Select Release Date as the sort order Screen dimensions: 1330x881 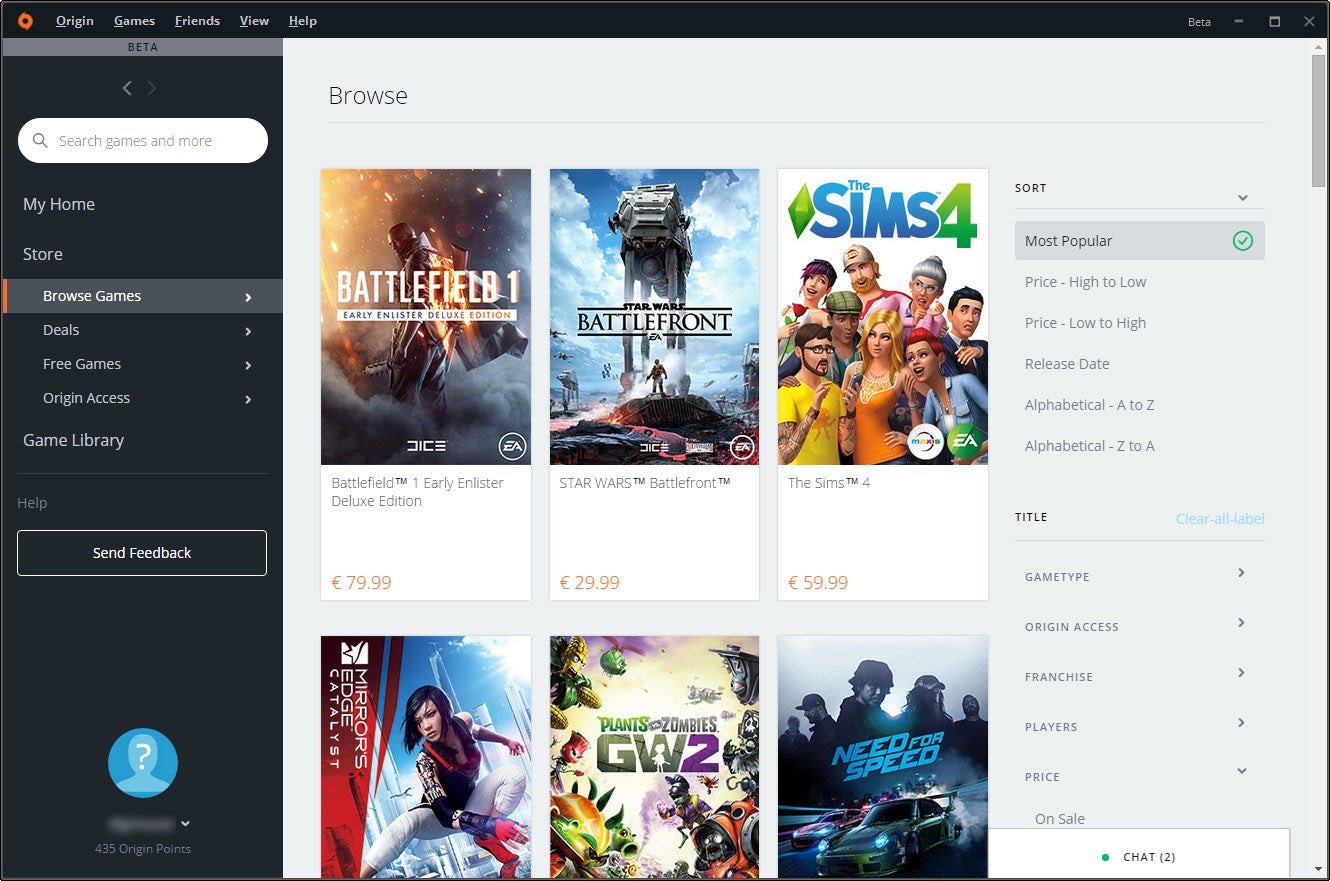1067,363
